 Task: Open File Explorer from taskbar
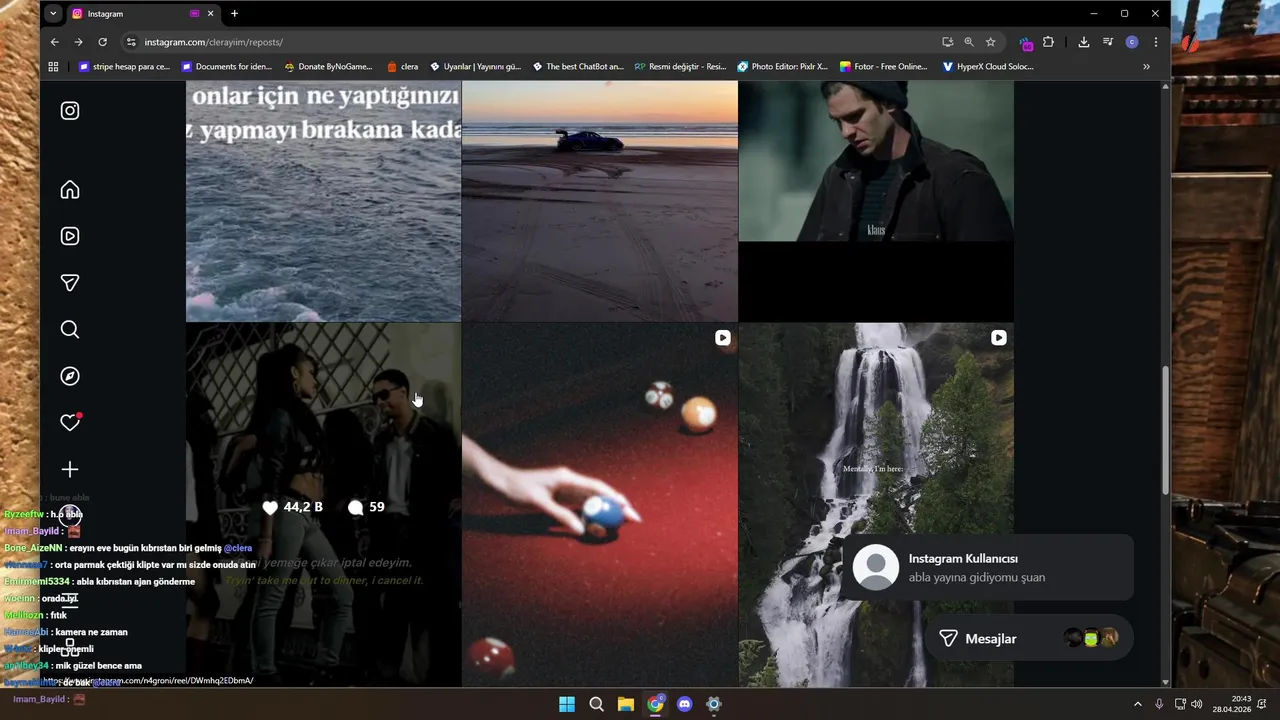pos(625,704)
